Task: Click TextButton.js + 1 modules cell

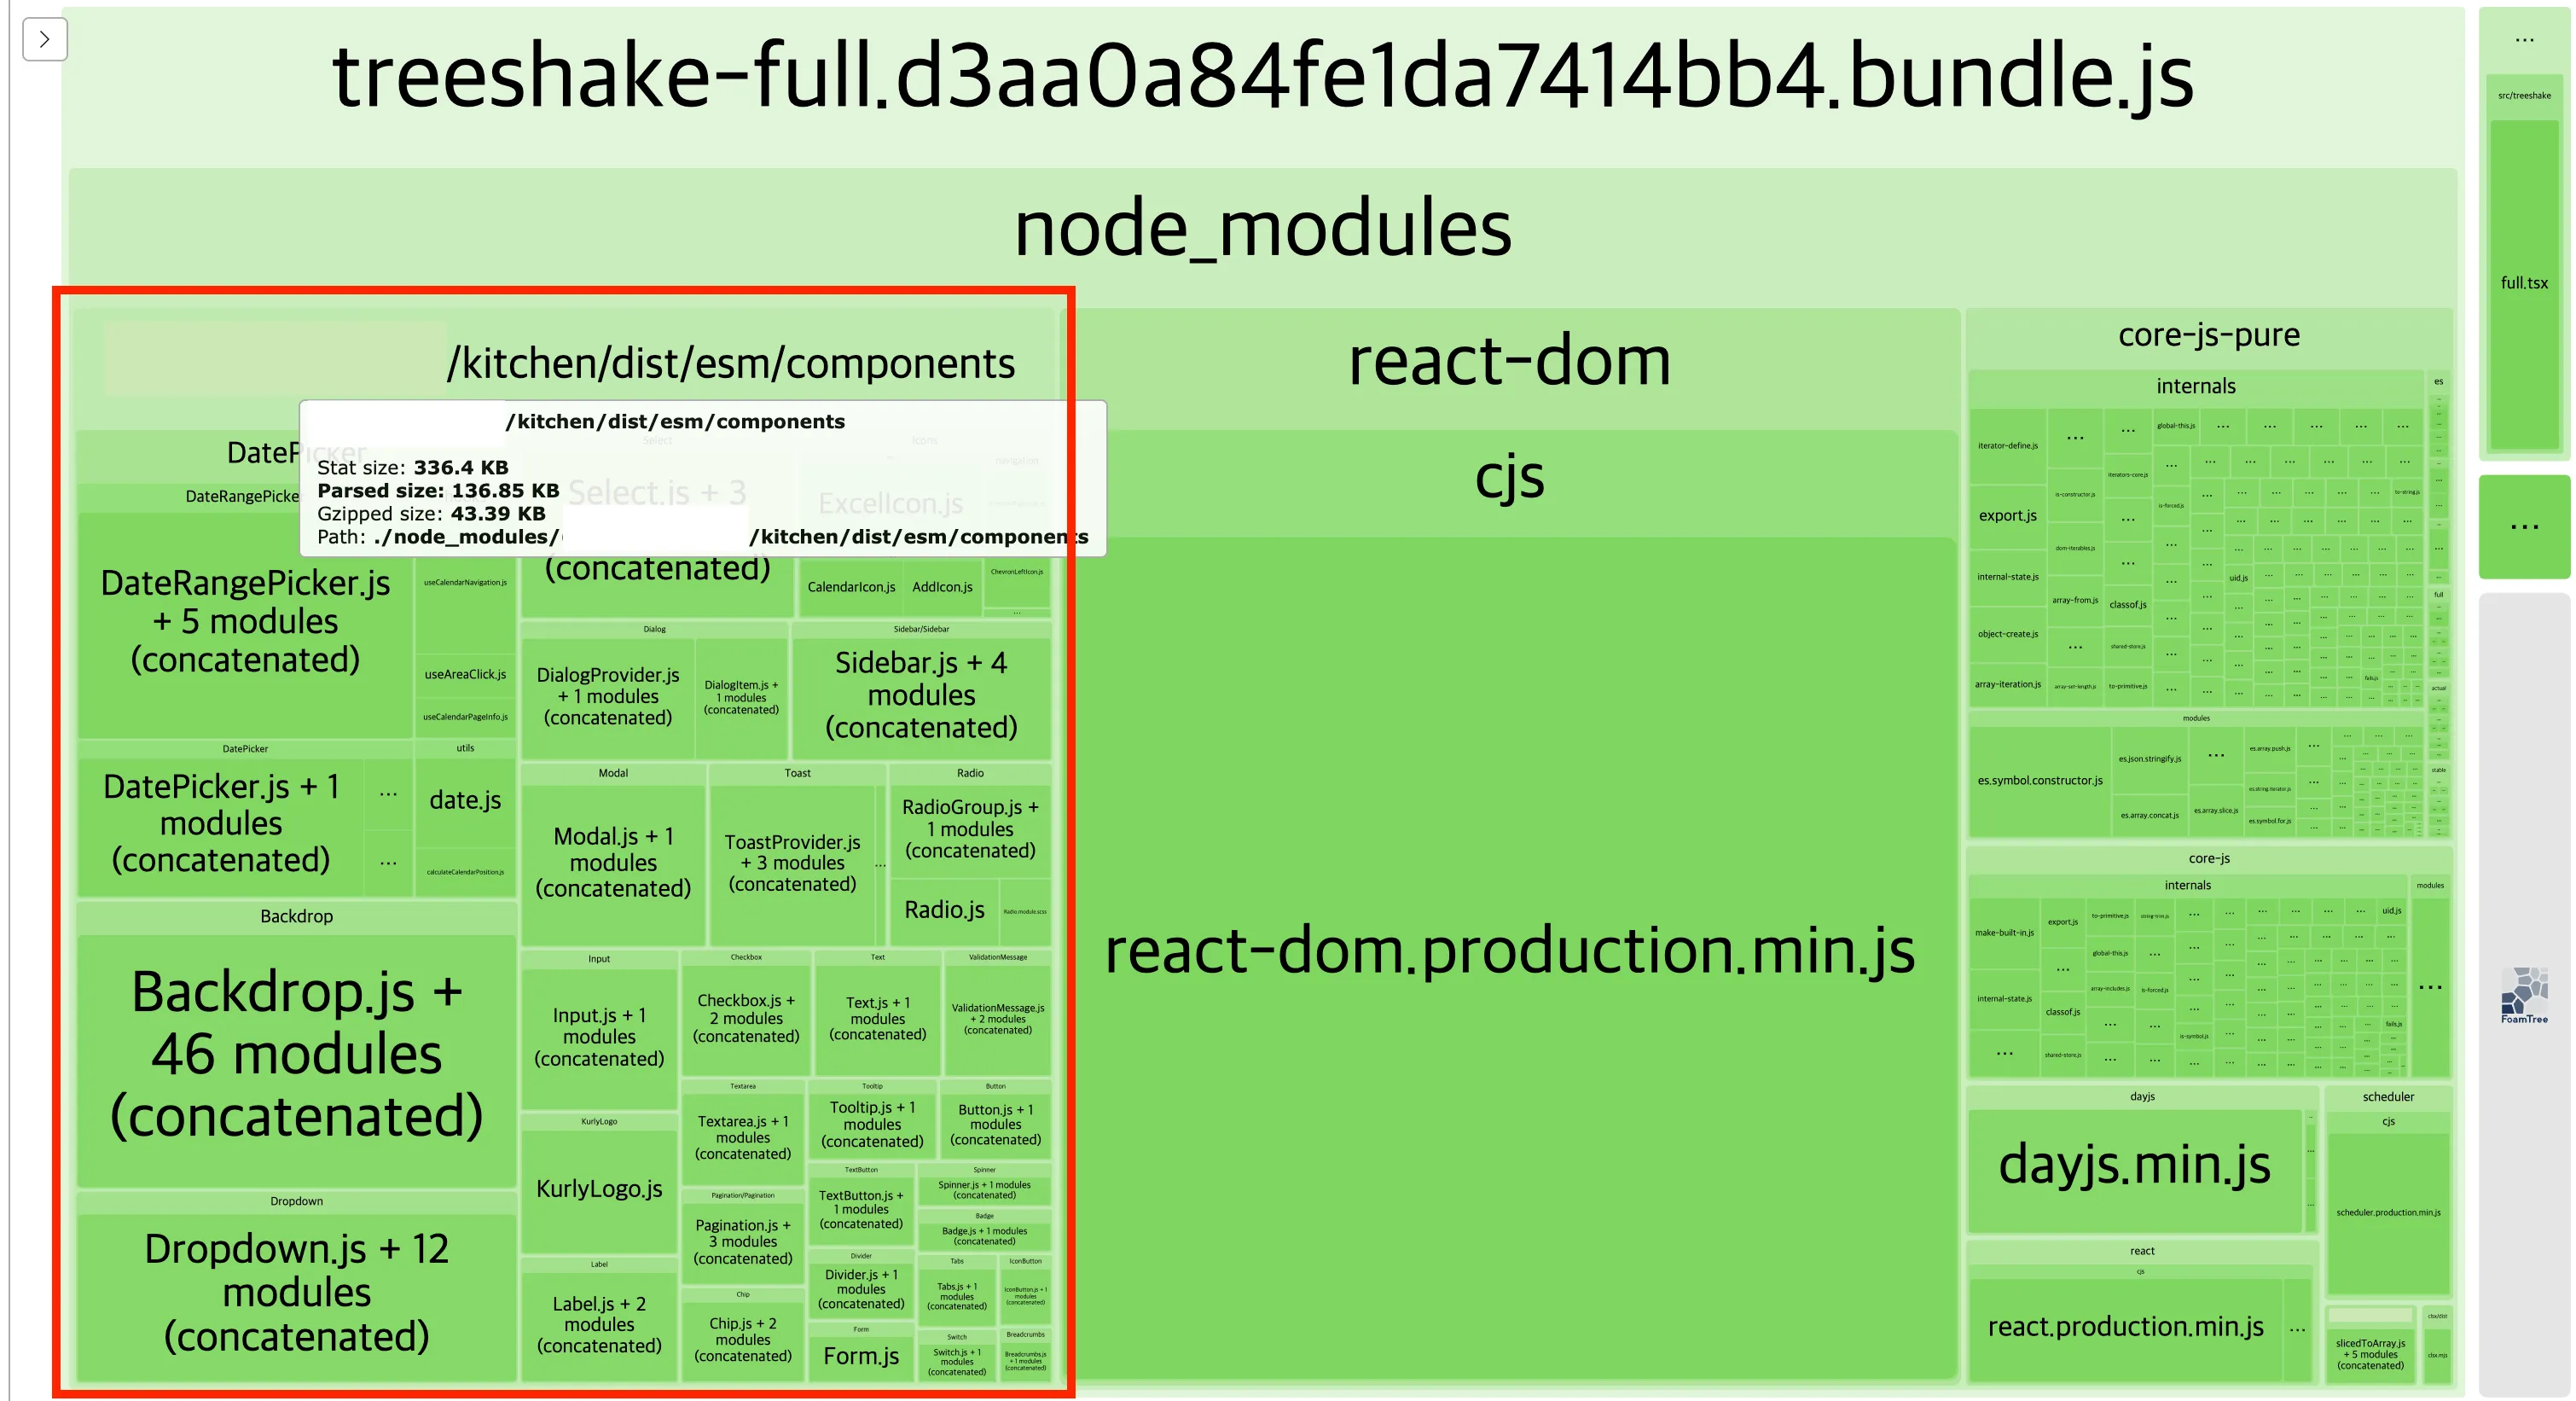Action: pyautogui.click(x=861, y=1210)
